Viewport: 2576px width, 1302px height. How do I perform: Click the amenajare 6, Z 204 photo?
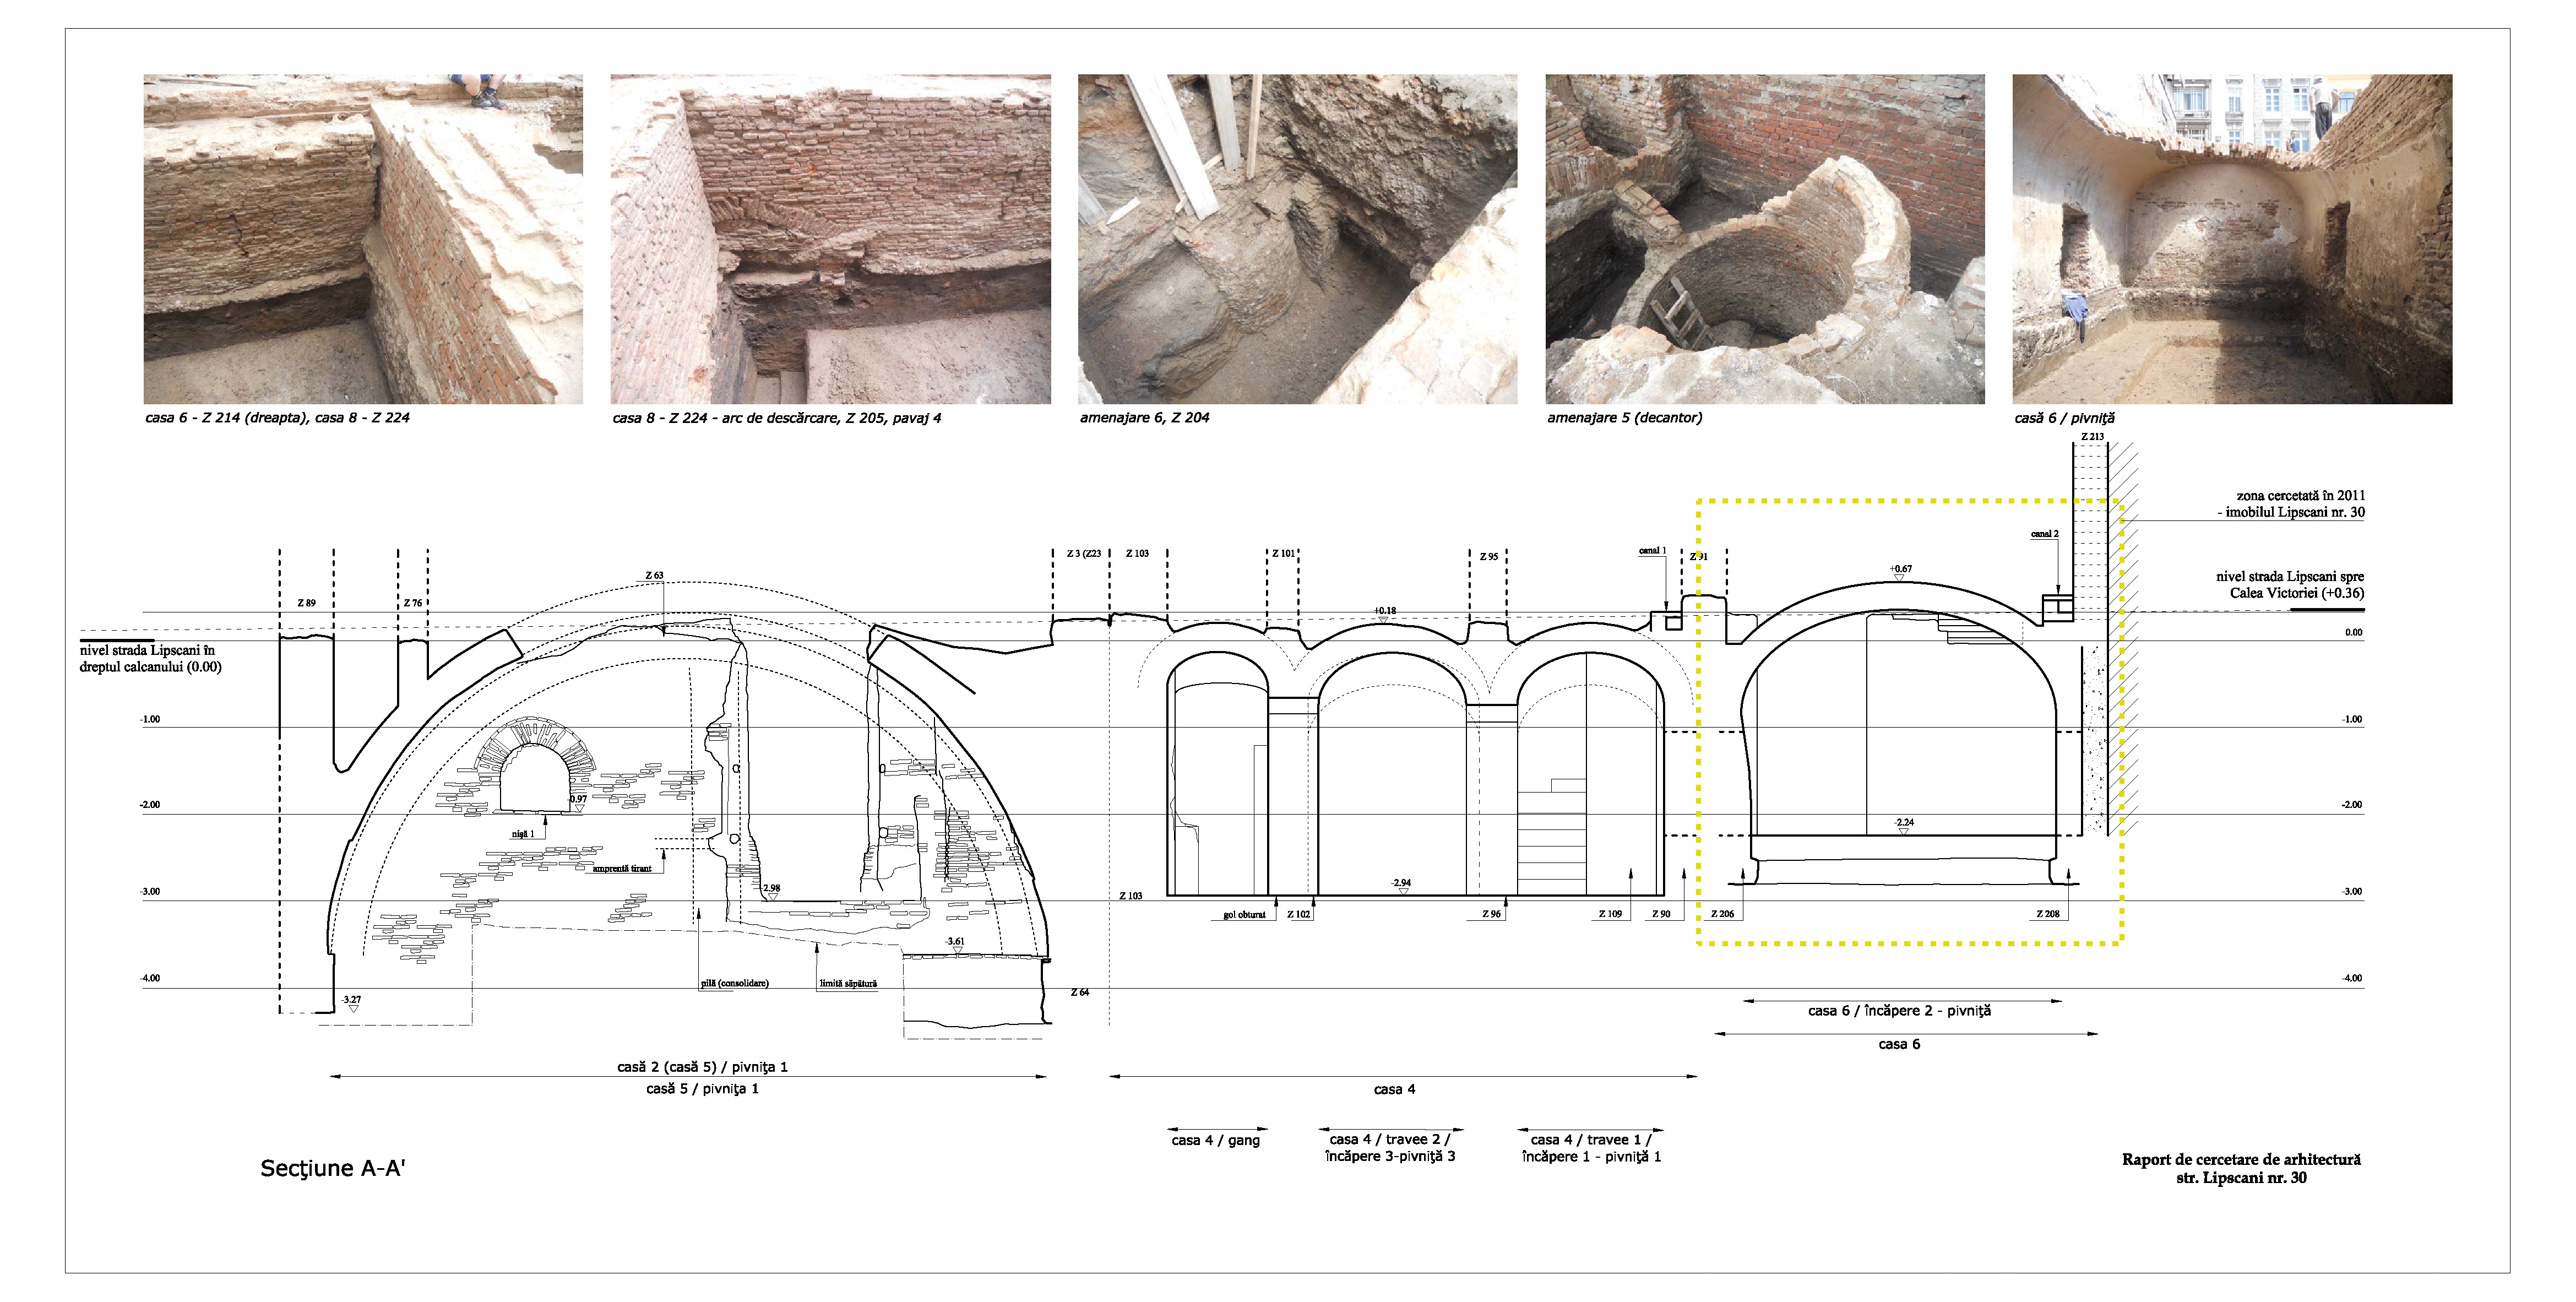click(x=1297, y=238)
